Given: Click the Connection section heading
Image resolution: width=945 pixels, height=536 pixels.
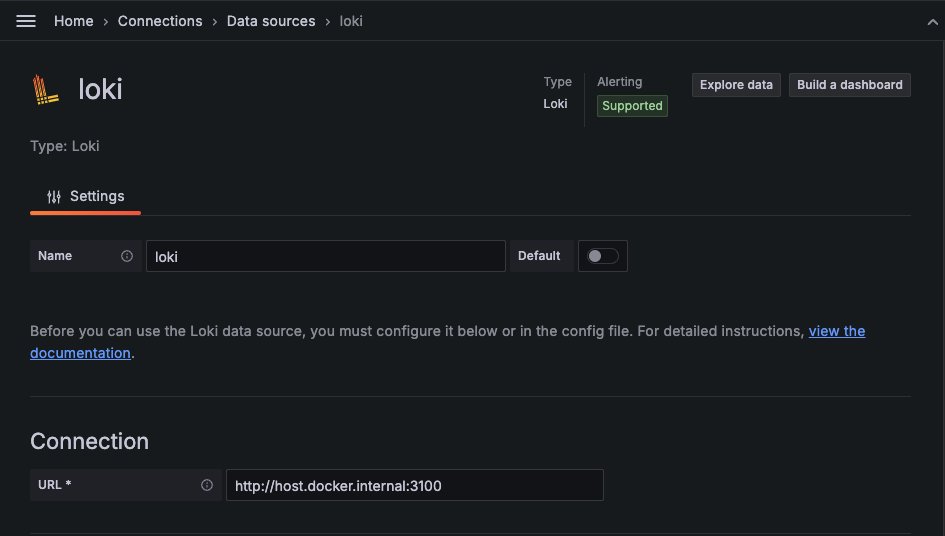Looking at the screenshot, I should 89,441.
